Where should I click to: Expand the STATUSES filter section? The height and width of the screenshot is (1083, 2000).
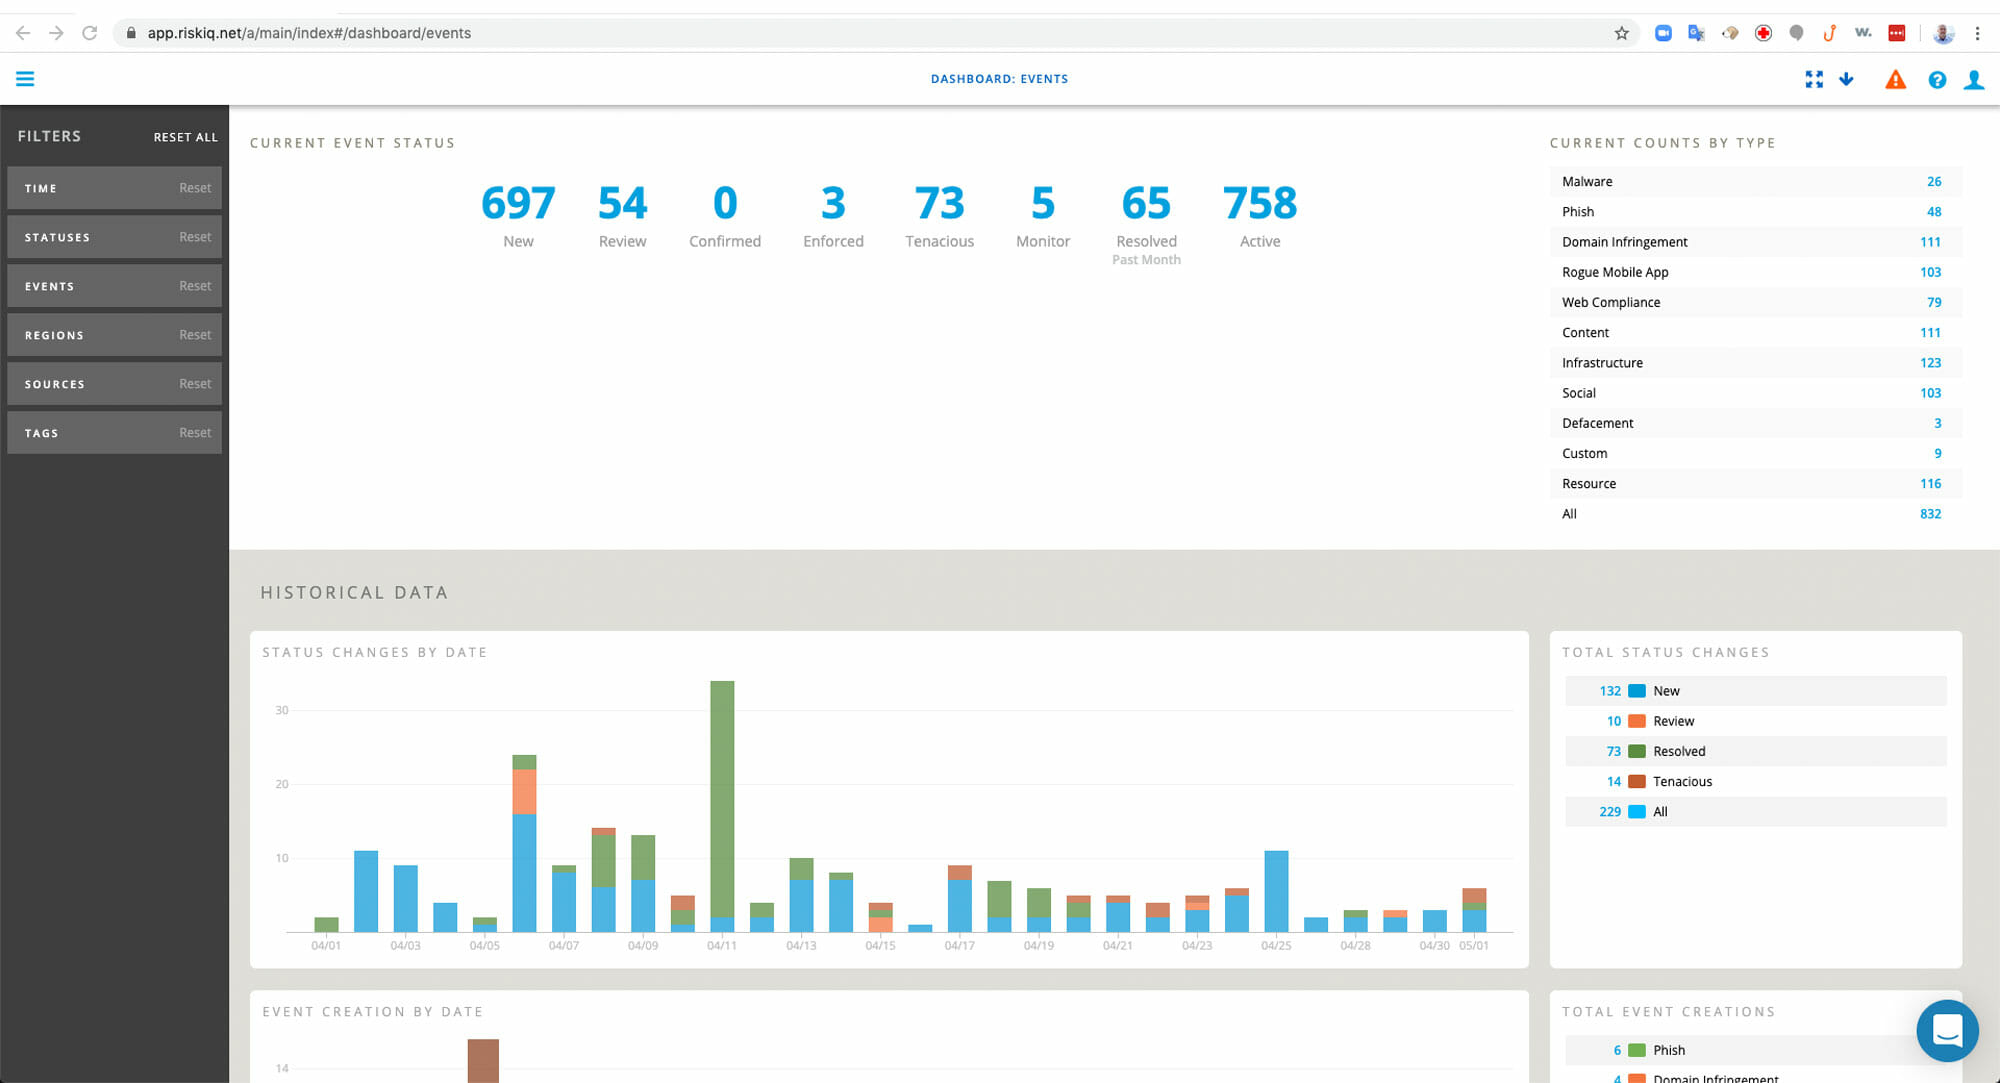pos(114,236)
